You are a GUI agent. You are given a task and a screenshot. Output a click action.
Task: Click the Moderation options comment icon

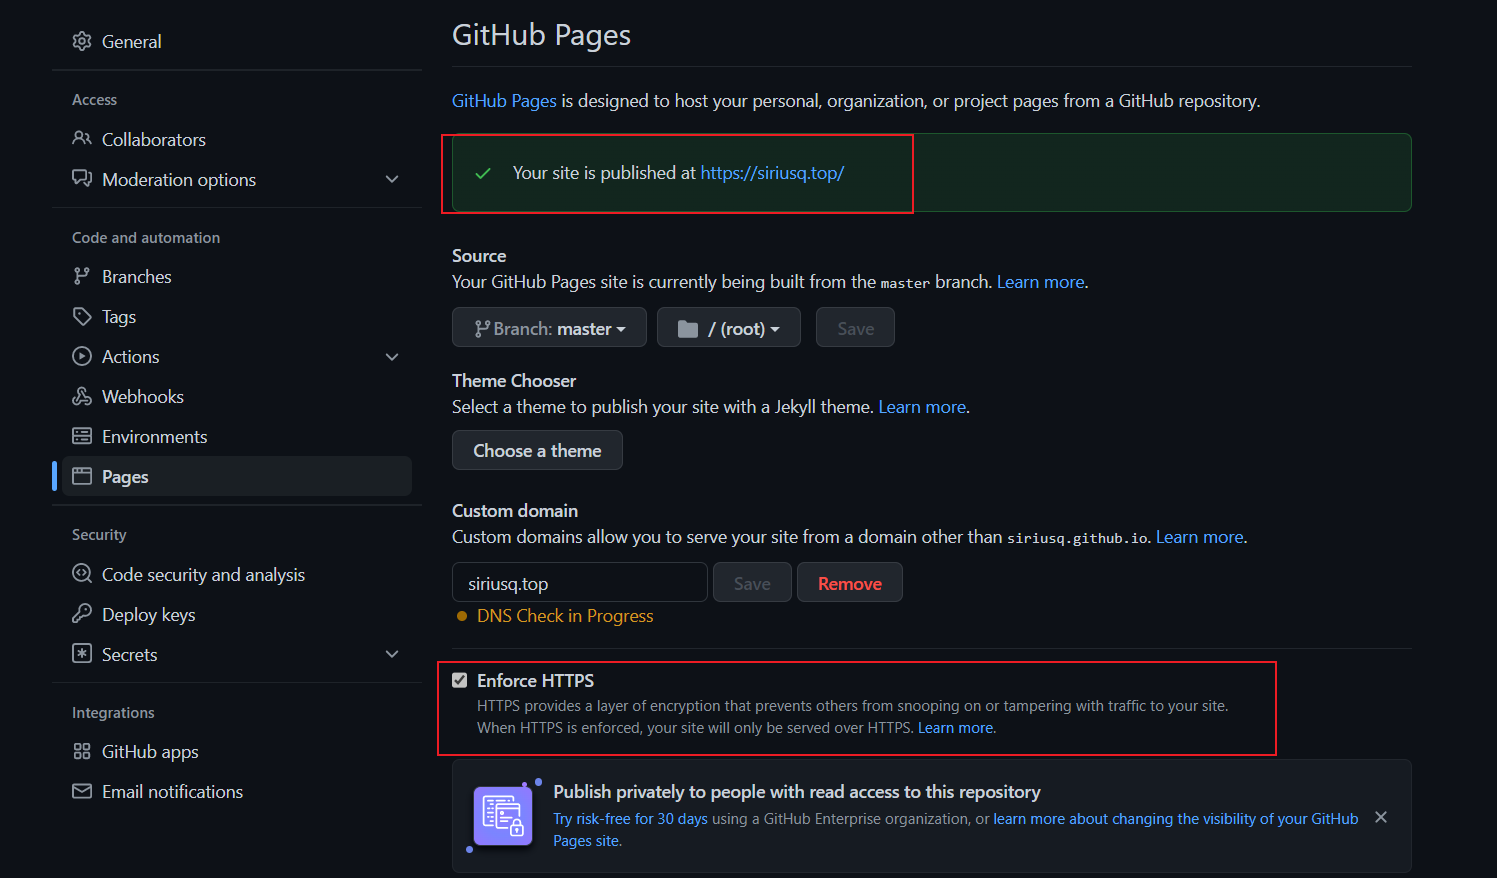coord(82,179)
